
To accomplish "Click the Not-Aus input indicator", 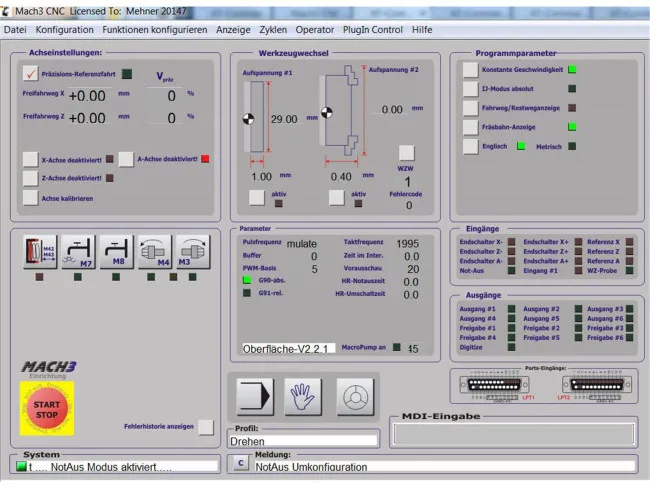I will (512, 271).
